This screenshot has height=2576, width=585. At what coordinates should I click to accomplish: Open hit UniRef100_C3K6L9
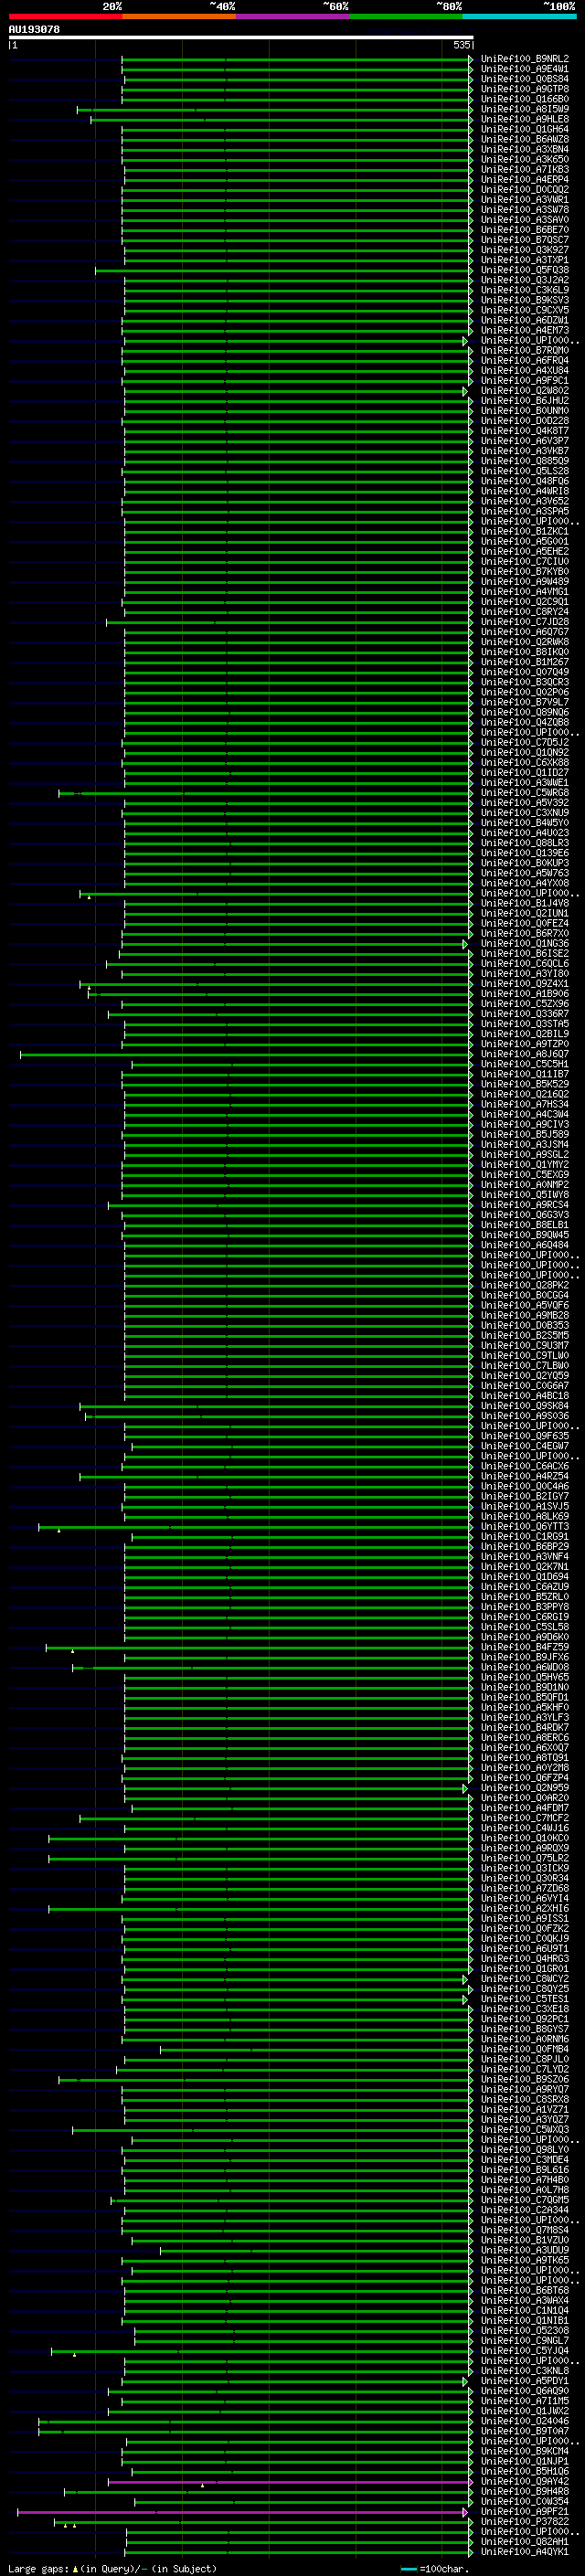[524, 291]
